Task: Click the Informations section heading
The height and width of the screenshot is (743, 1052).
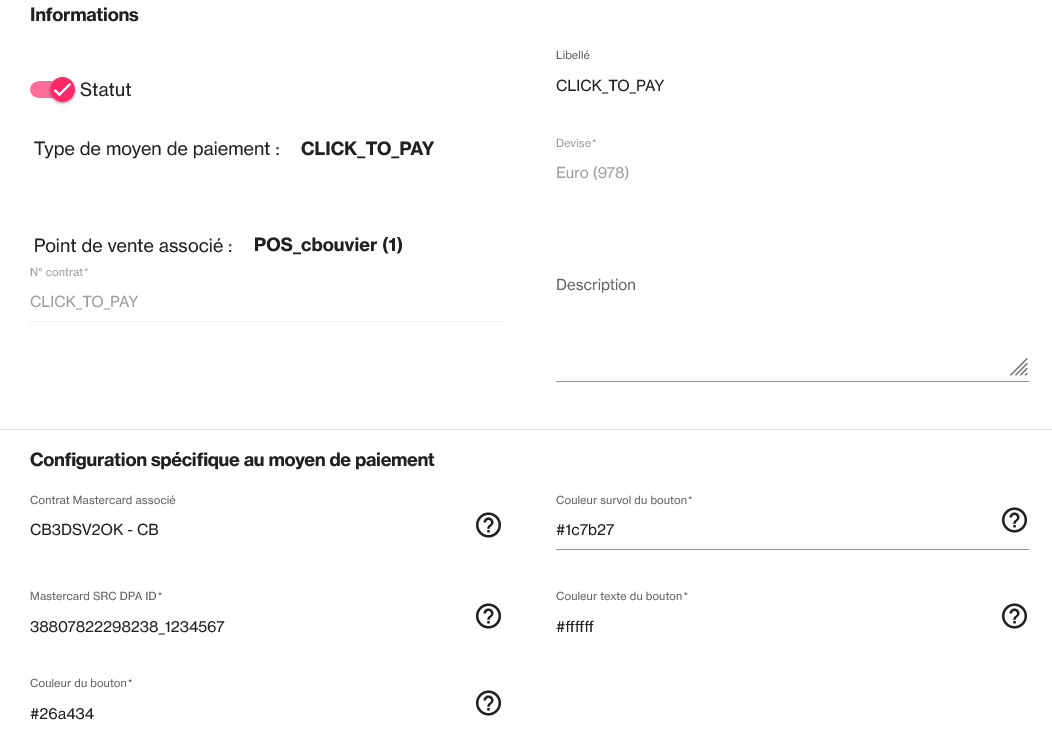Action: [84, 15]
